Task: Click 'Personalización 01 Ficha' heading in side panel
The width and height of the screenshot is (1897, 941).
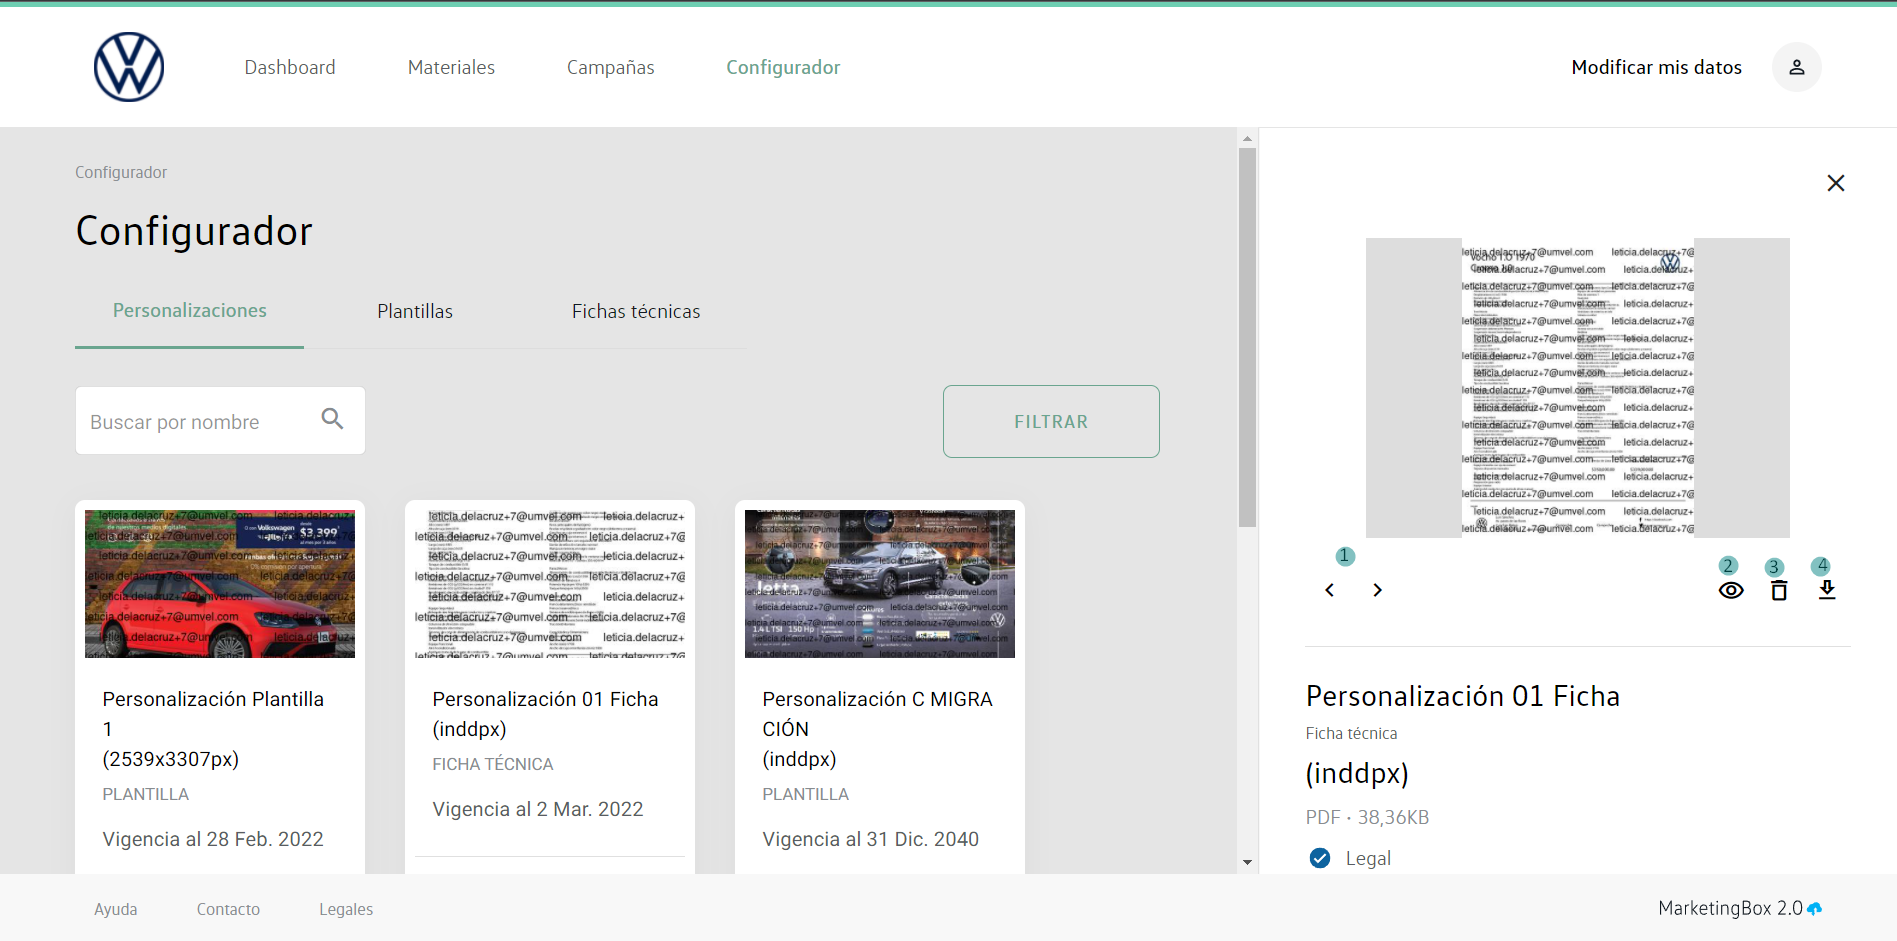Action: (1463, 696)
